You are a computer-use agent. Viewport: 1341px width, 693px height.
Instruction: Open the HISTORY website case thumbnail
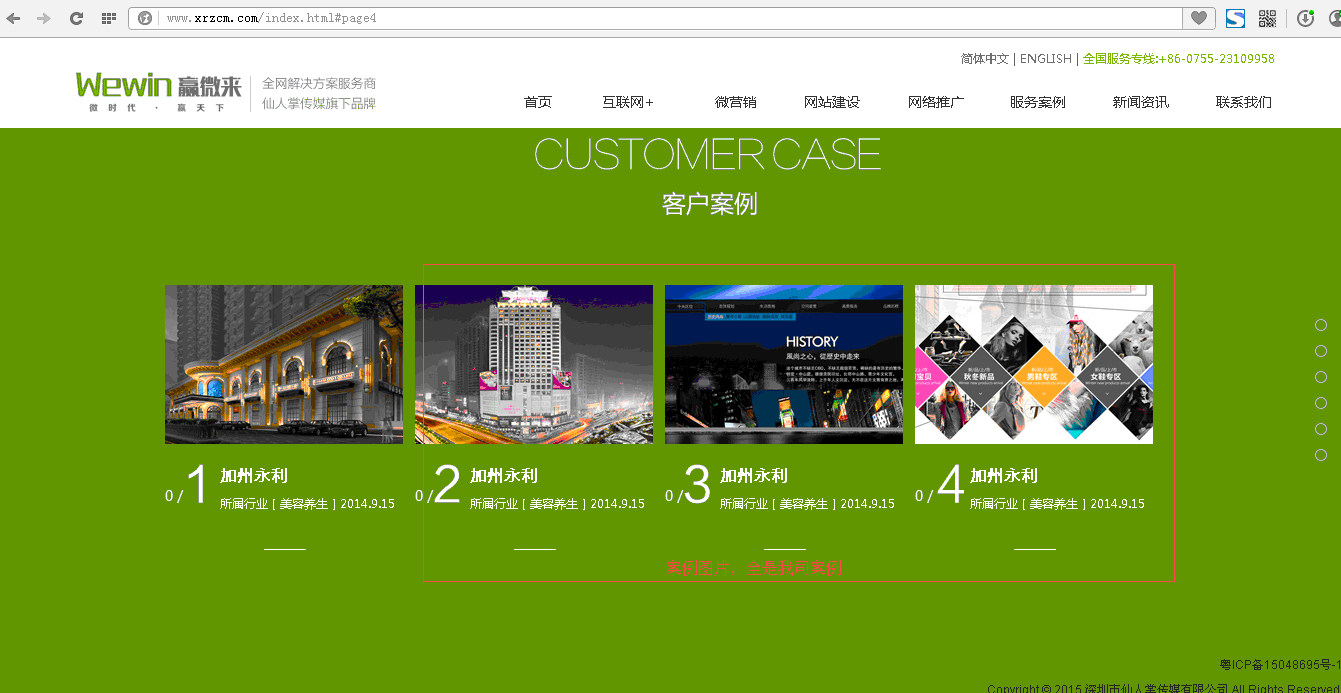(783, 364)
